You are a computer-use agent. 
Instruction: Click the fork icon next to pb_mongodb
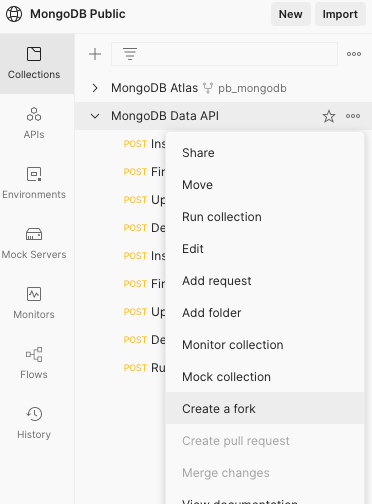(x=208, y=88)
